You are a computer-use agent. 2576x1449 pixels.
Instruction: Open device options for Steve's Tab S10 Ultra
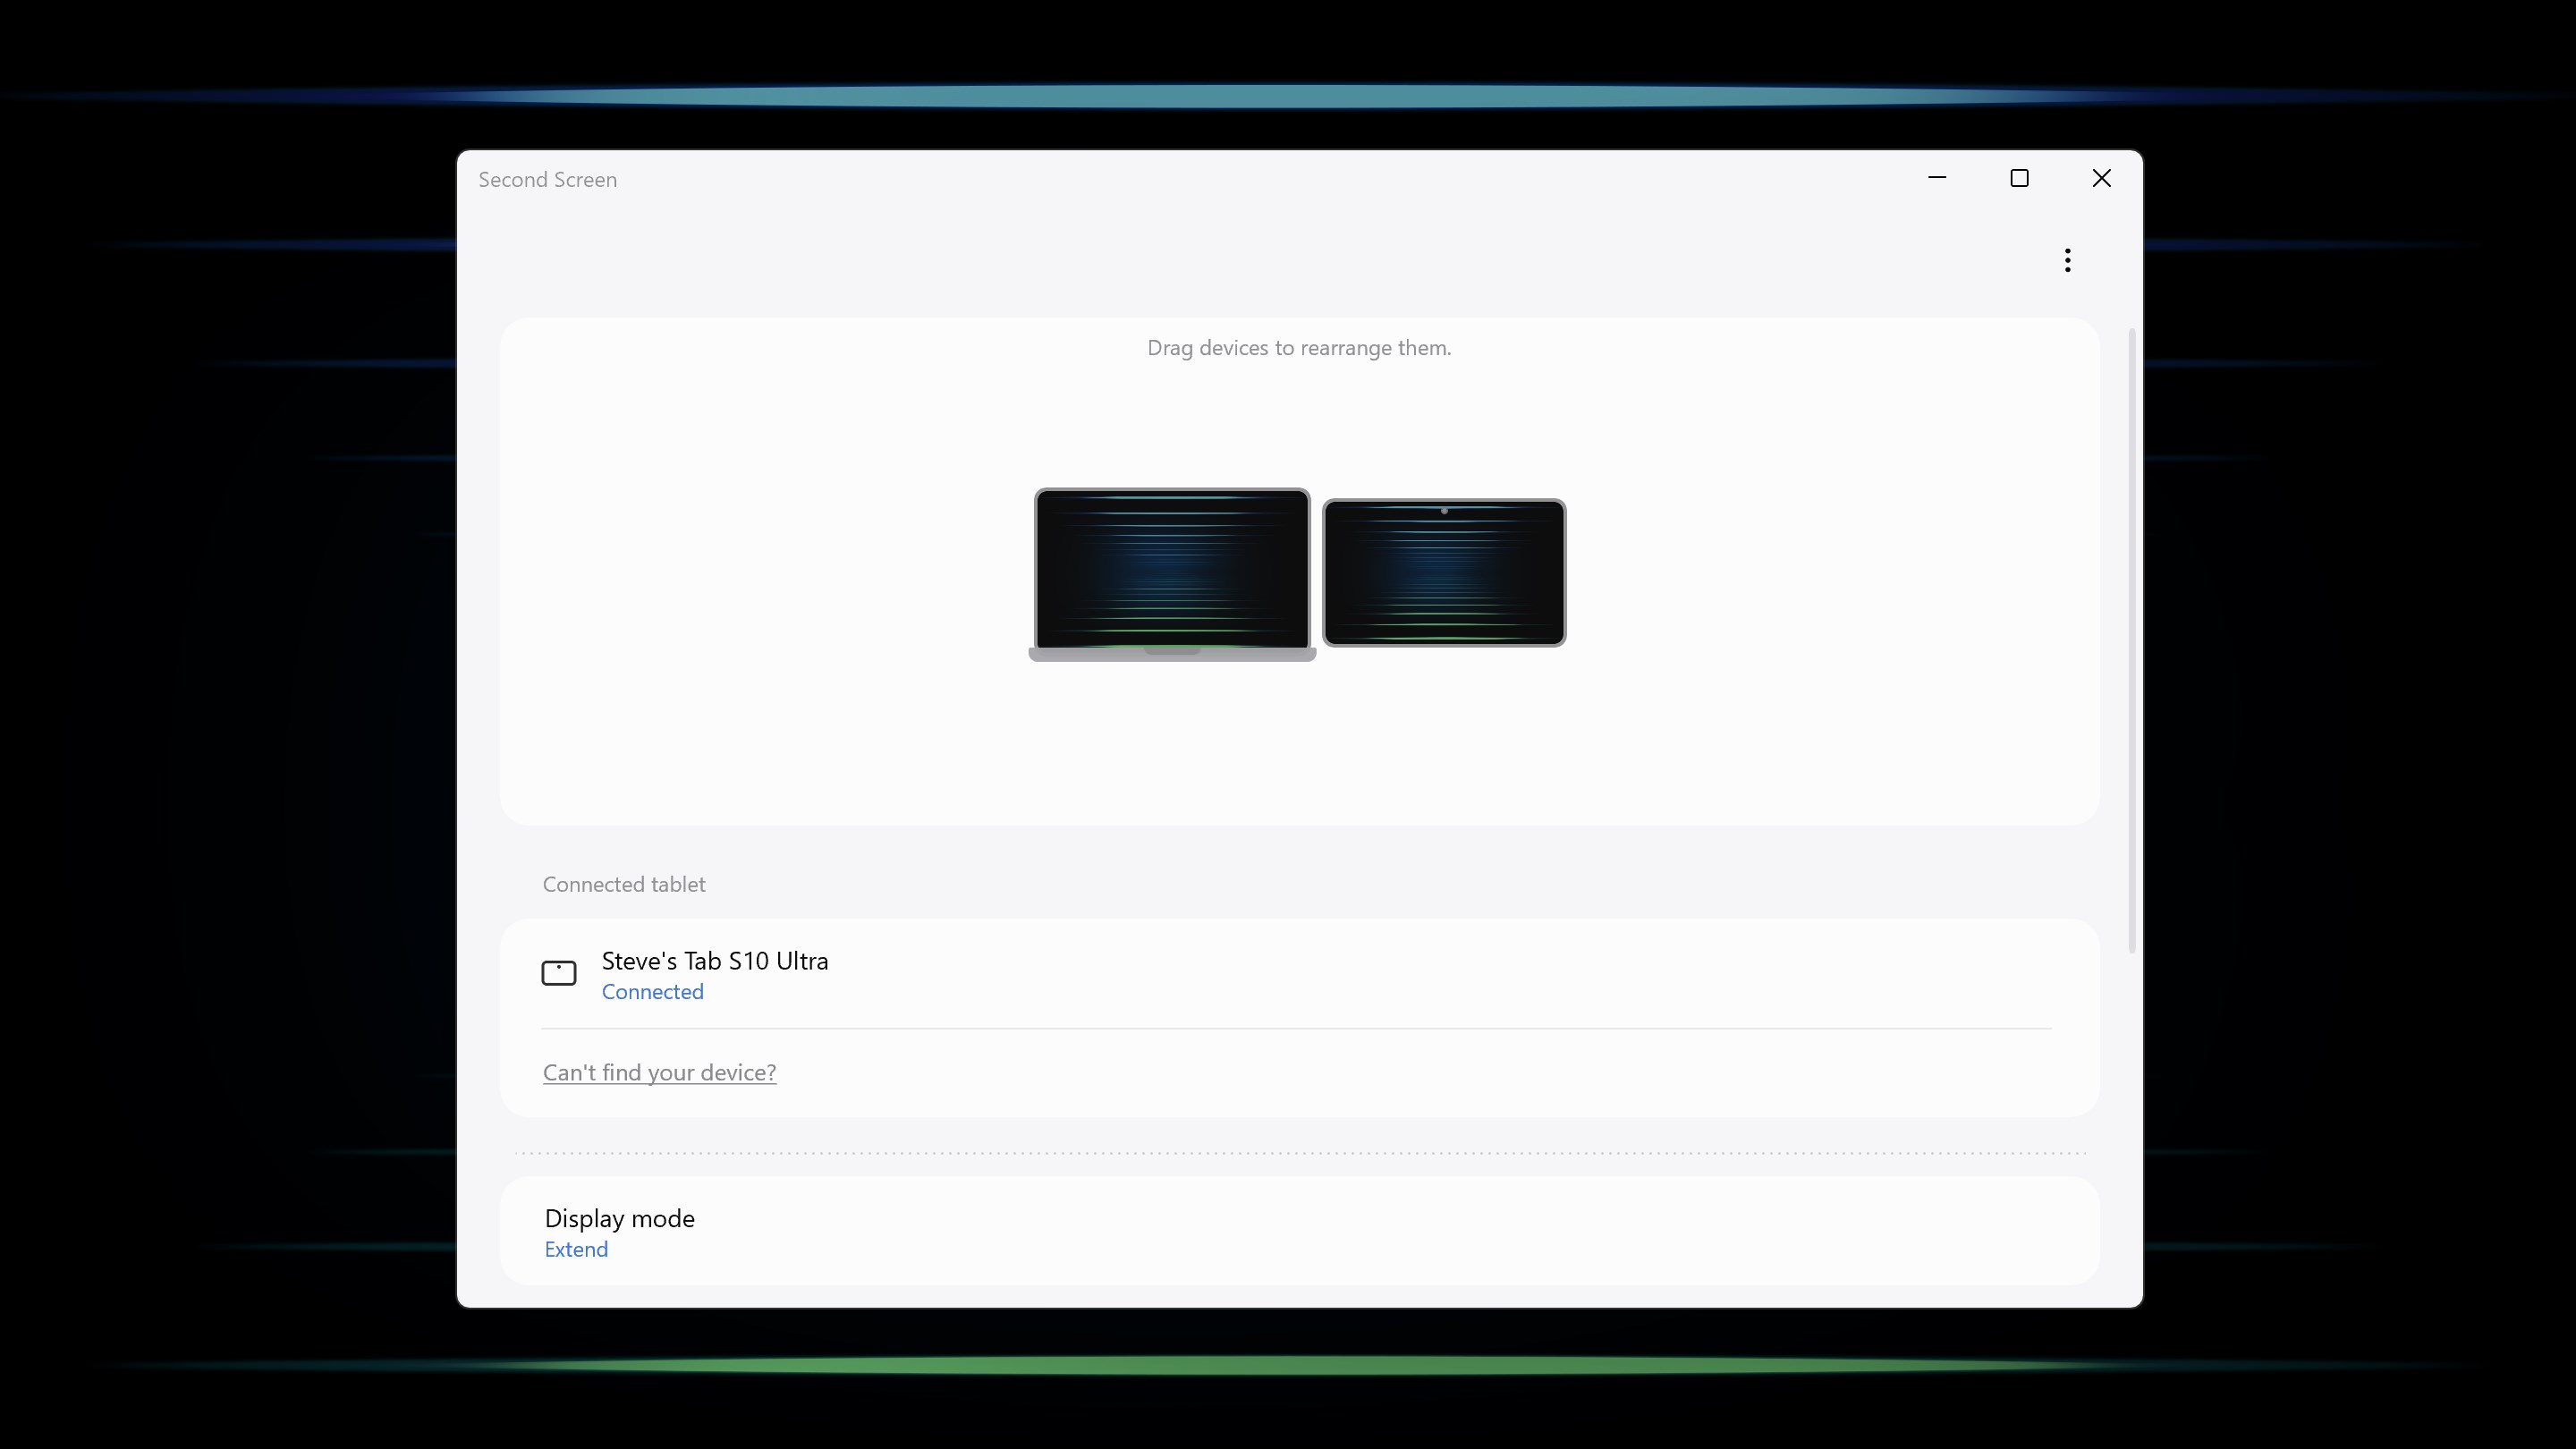[714, 961]
